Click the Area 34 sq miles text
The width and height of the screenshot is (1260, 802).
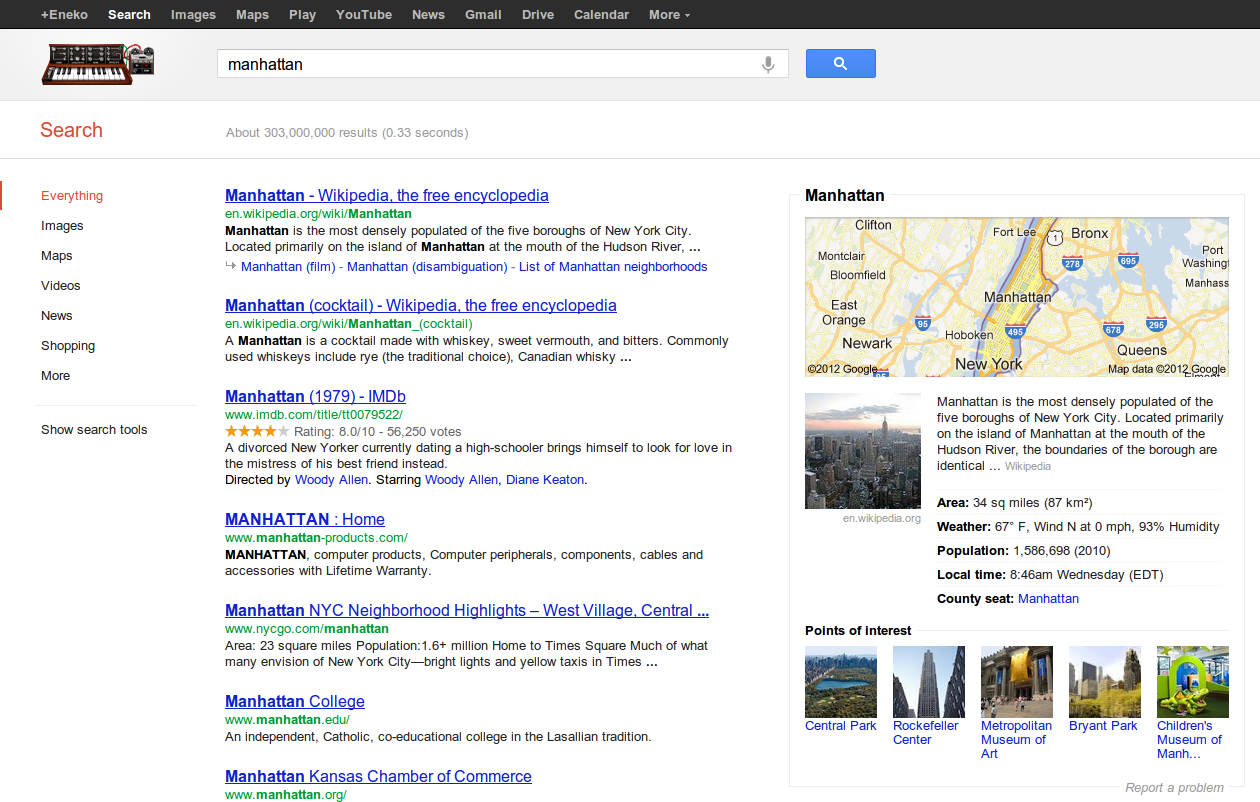pos(1014,503)
